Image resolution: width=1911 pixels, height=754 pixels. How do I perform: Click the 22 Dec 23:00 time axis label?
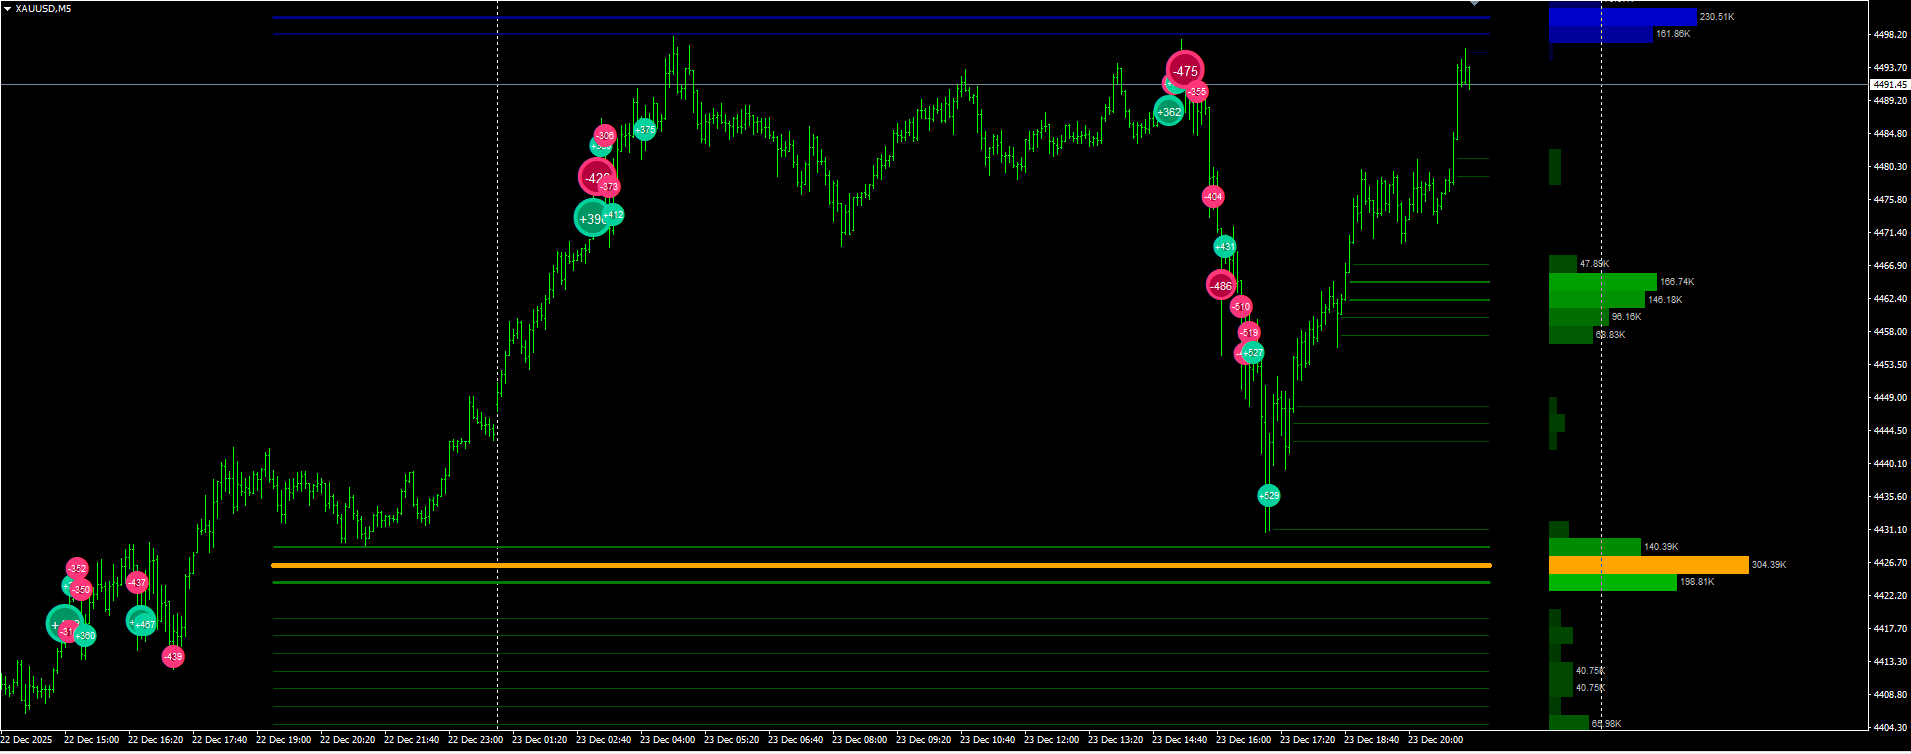(475, 740)
